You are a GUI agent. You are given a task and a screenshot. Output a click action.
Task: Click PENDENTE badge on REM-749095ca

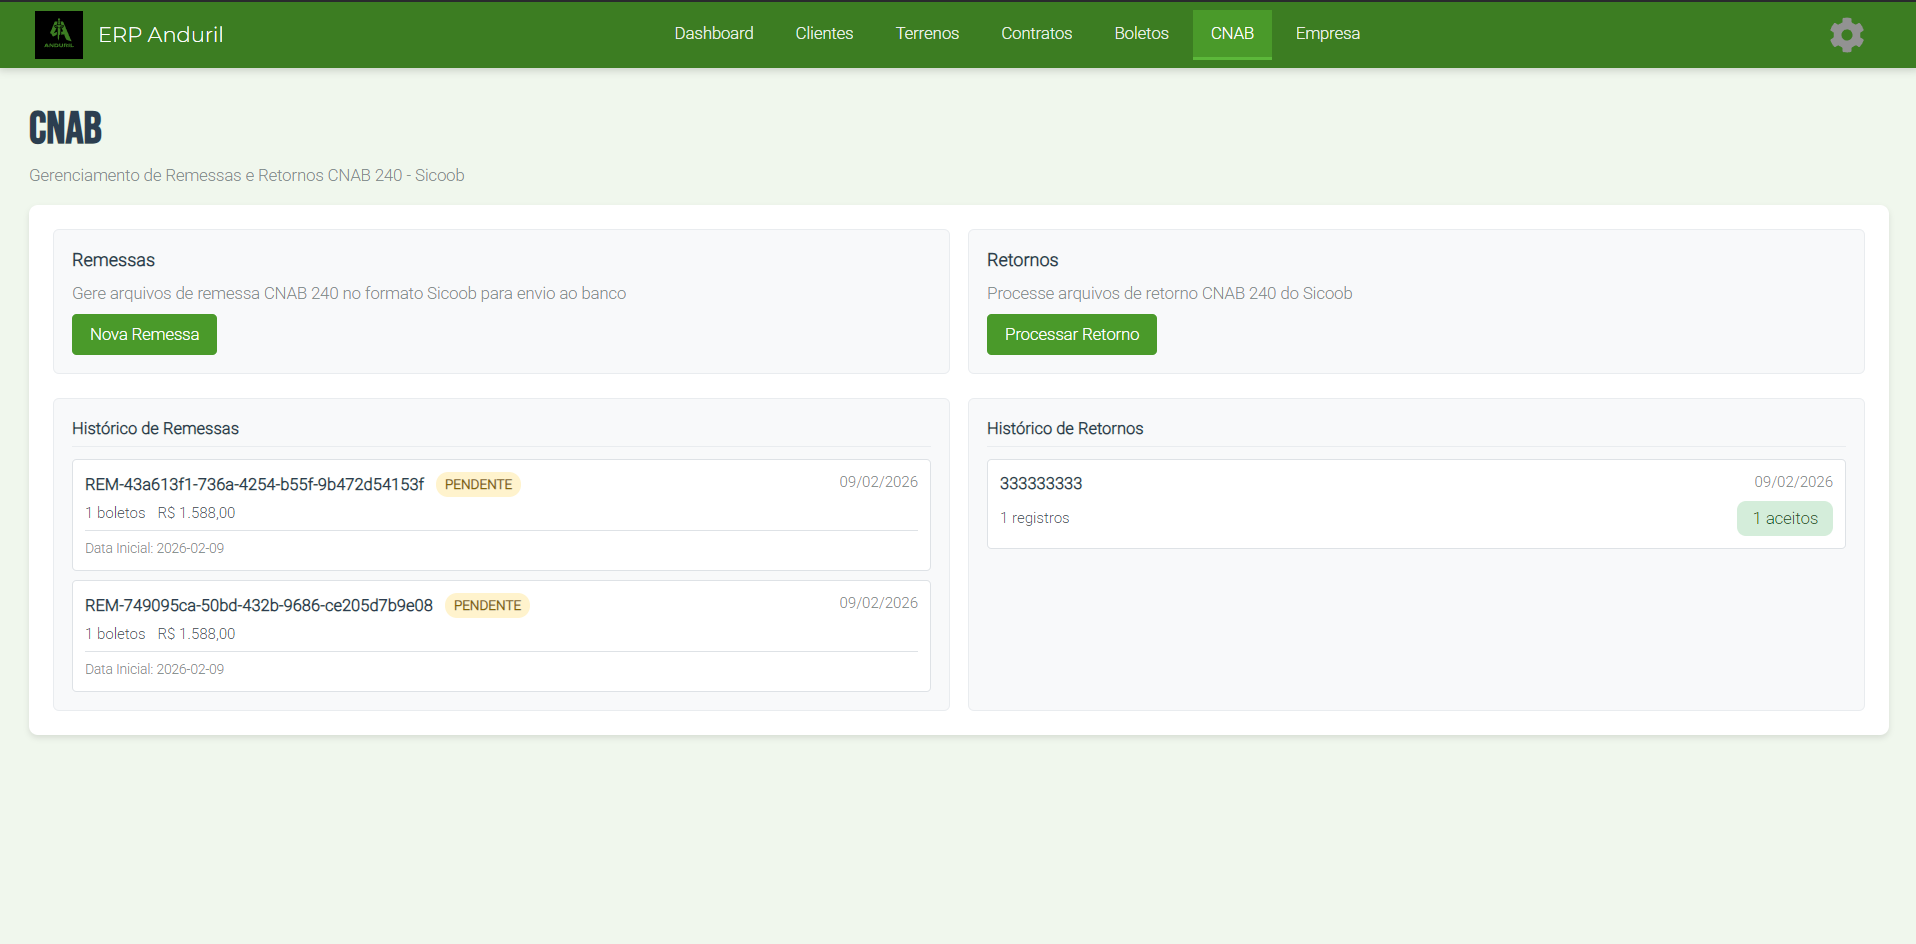point(487,606)
